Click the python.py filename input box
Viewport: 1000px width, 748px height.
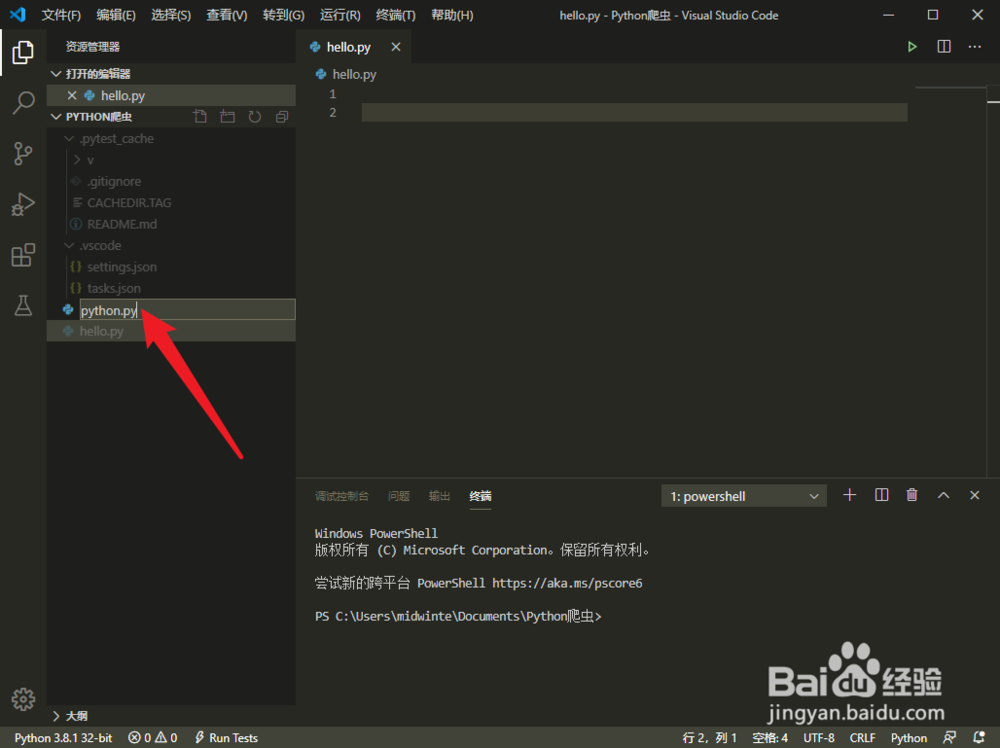tap(187, 310)
